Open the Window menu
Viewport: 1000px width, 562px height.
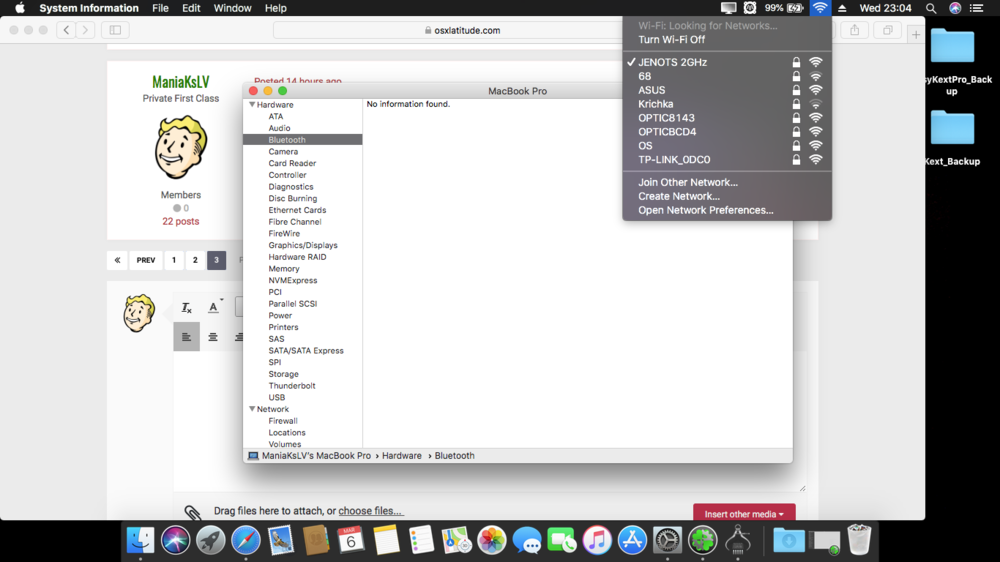coord(232,8)
